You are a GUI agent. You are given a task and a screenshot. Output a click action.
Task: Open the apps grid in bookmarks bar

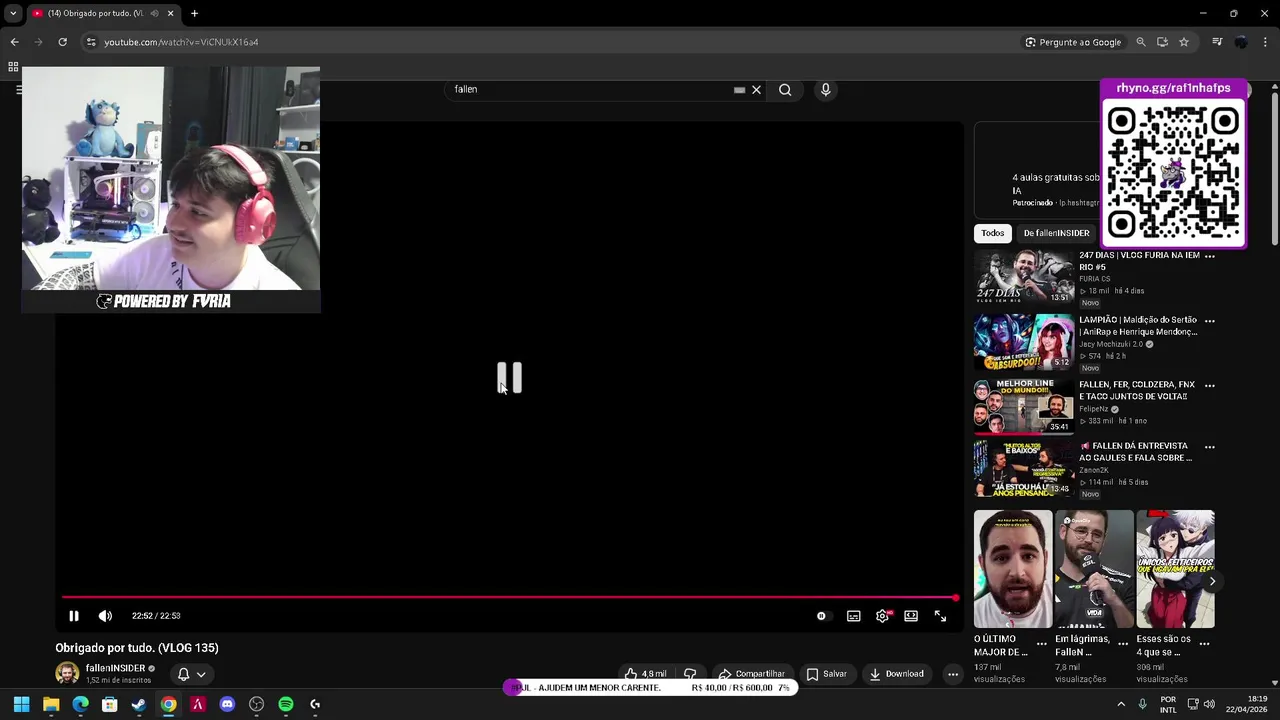pyautogui.click(x=13, y=67)
